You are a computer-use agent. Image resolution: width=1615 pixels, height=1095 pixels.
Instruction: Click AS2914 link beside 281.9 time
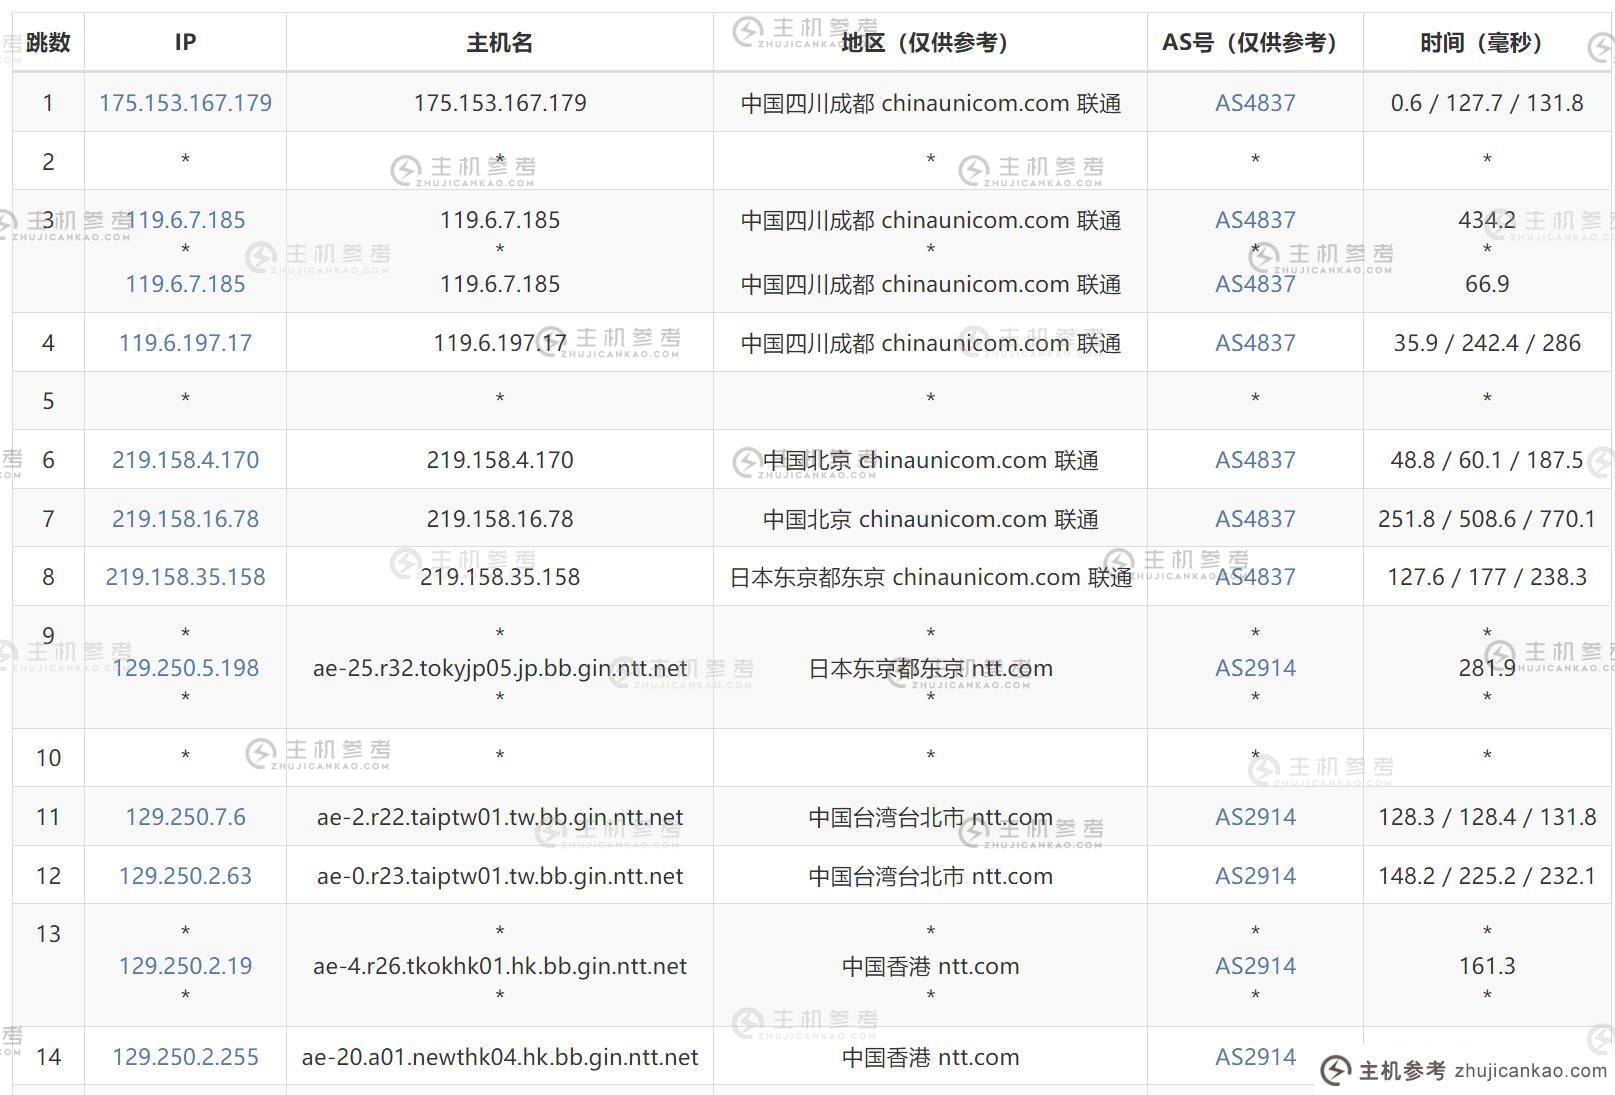click(x=1255, y=668)
